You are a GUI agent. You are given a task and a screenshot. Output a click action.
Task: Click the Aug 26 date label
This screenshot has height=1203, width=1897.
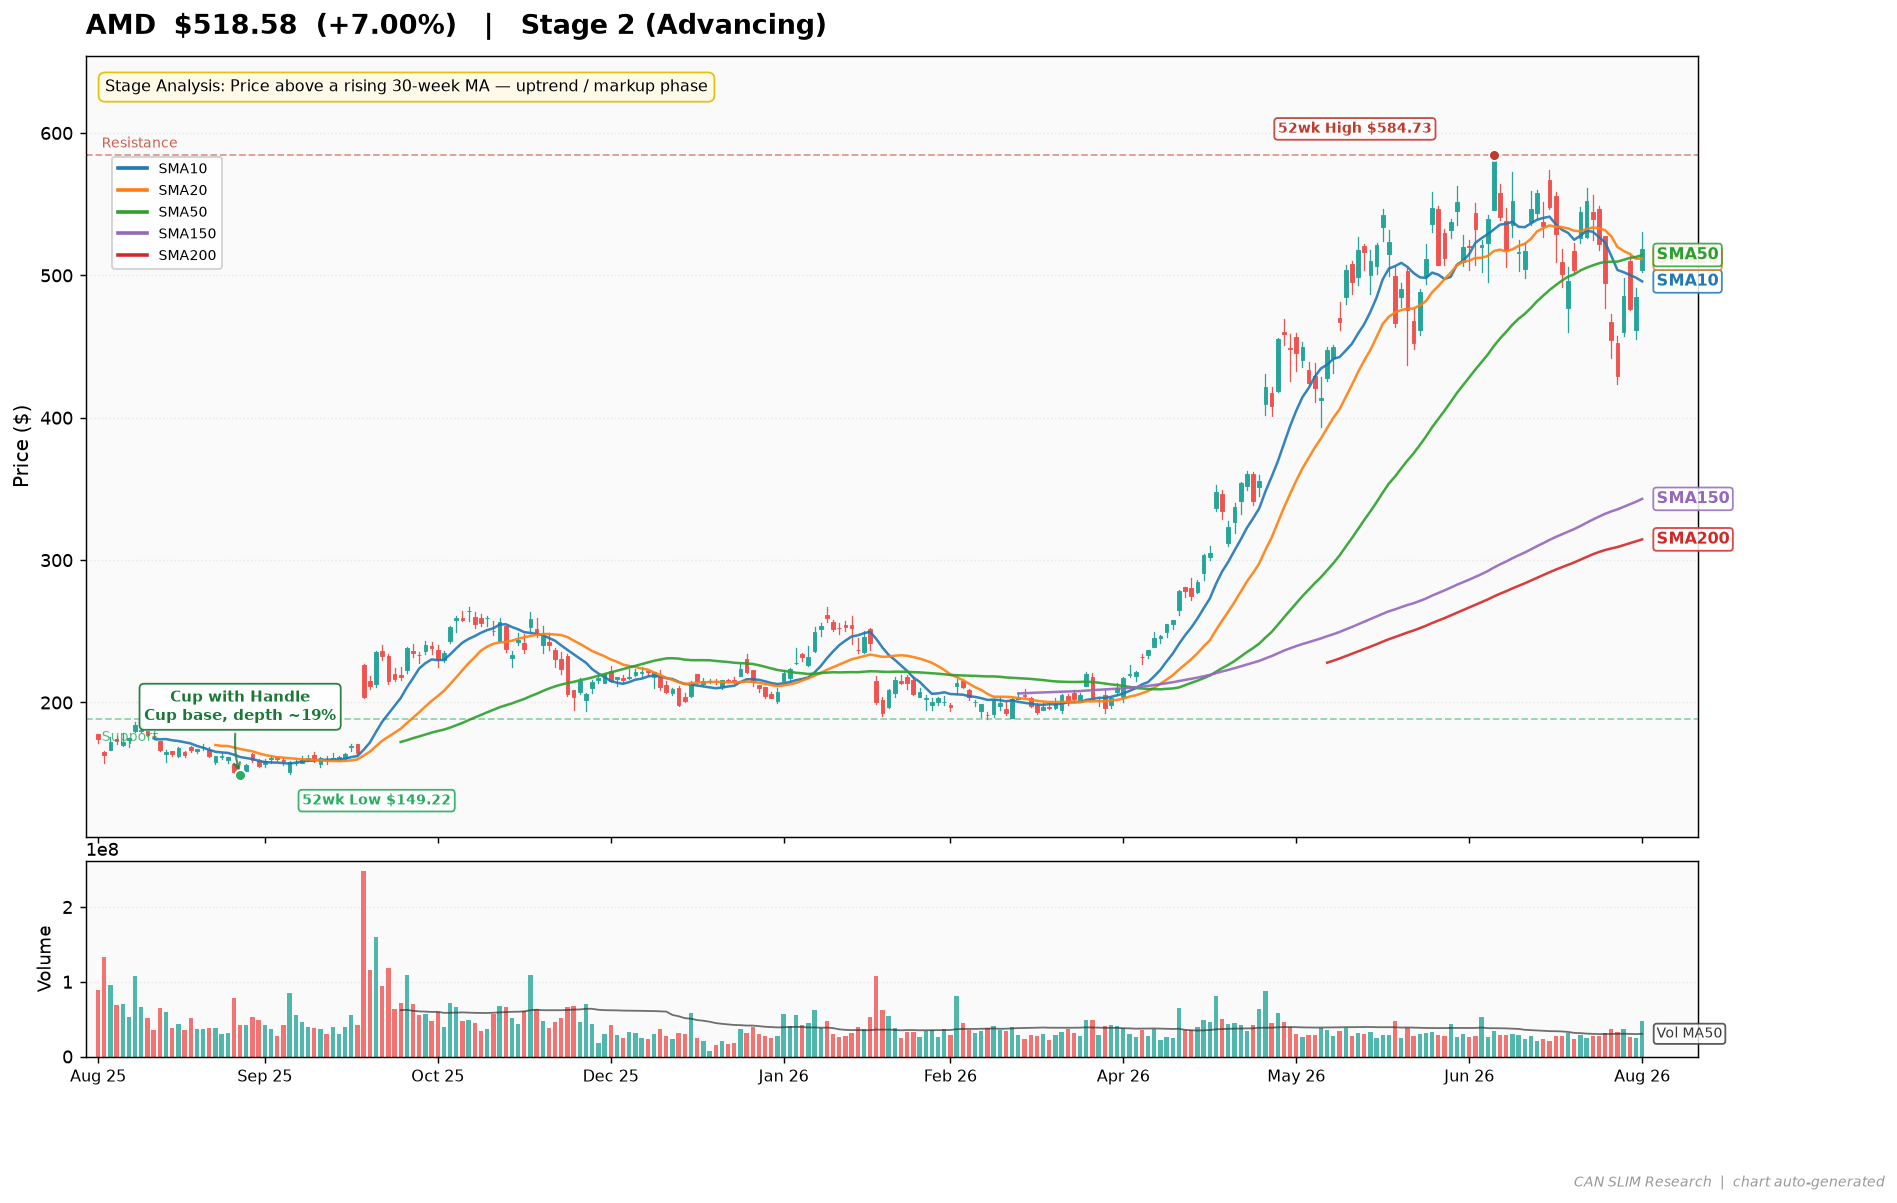pos(1642,1077)
